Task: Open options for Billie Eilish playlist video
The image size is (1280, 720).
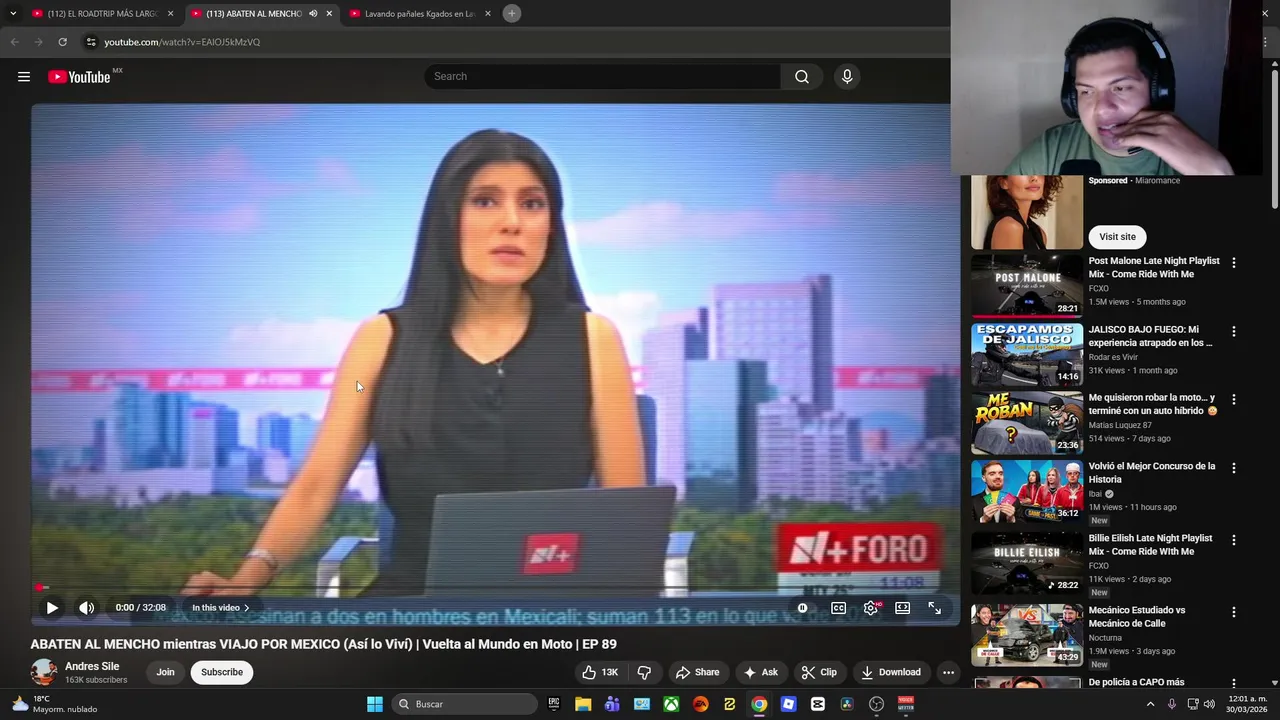Action: pyautogui.click(x=1233, y=540)
